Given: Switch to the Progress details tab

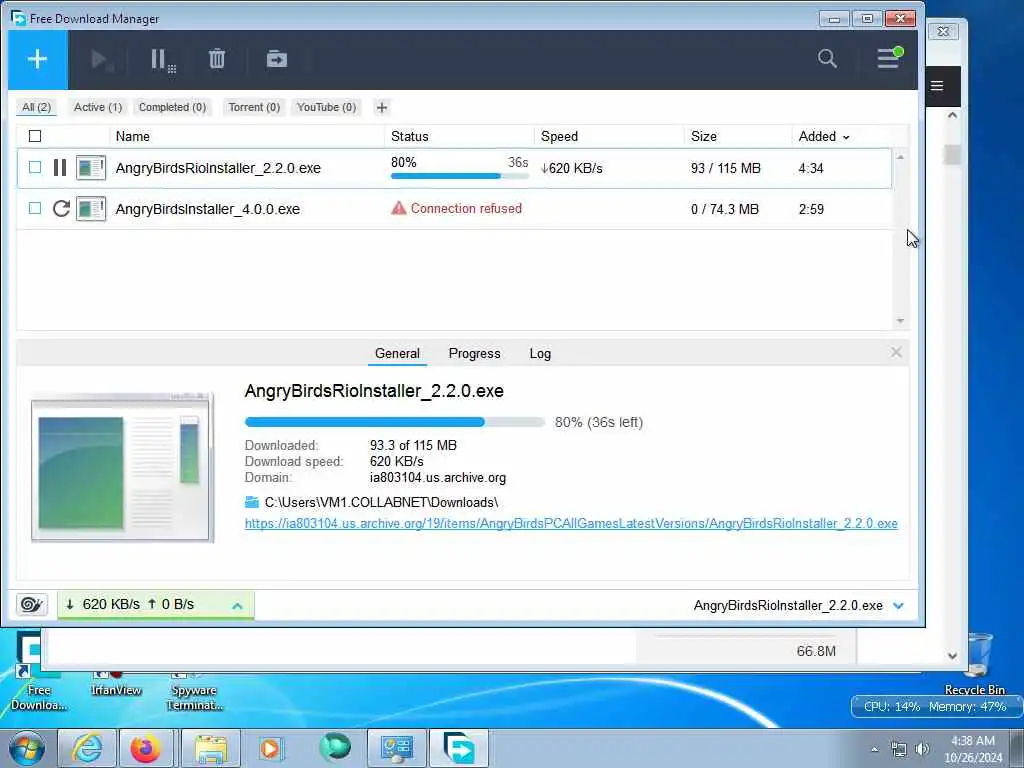Looking at the screenshot, I should pos(475,353).
